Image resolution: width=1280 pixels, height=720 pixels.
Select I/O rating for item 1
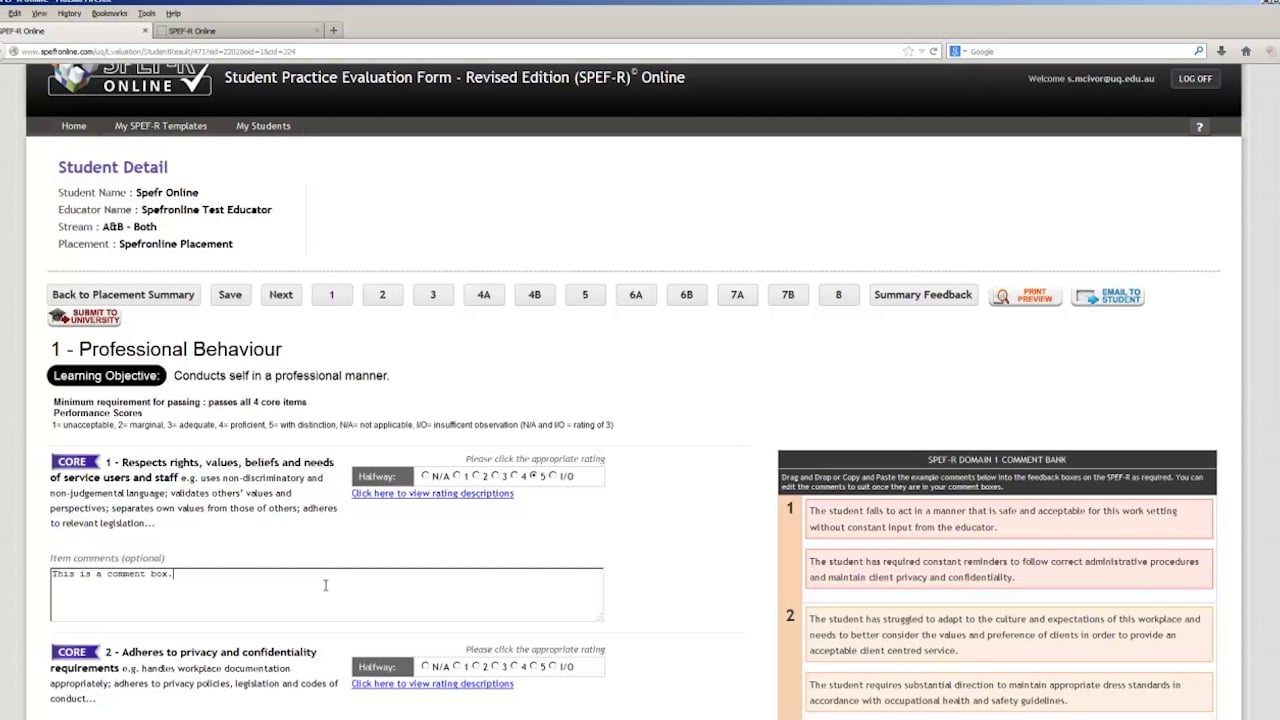click(553, 475)
